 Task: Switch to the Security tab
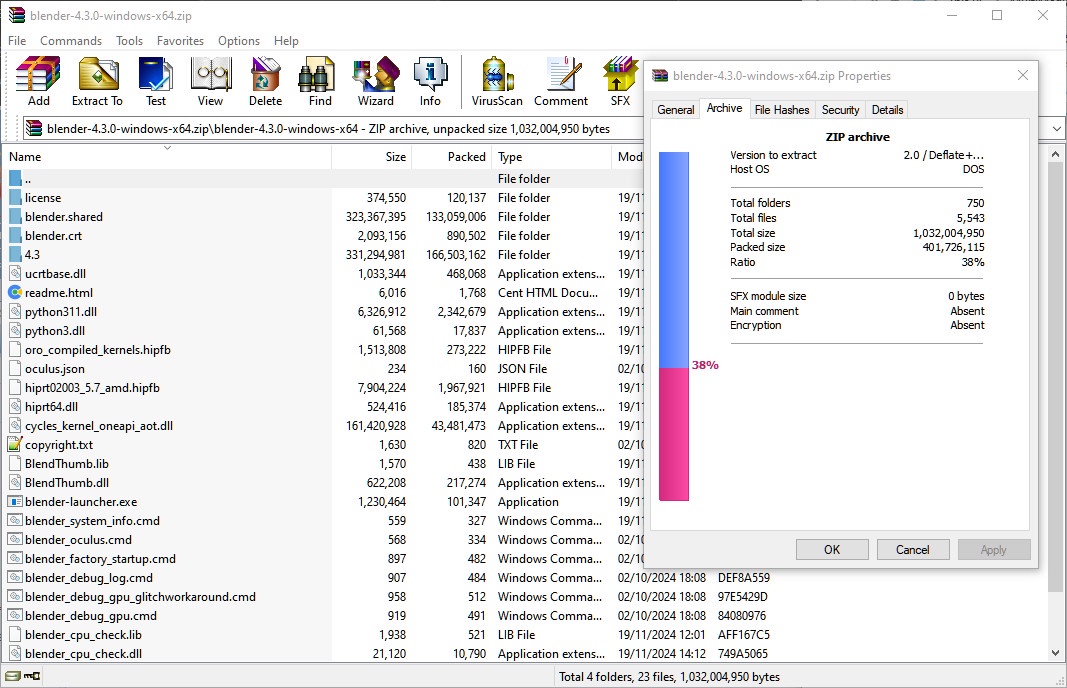tap(840, 110)
